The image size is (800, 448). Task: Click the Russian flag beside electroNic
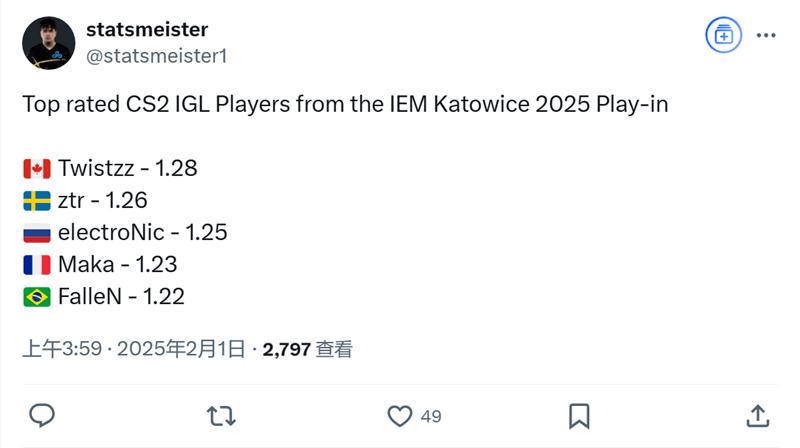(x=37, y=233)
